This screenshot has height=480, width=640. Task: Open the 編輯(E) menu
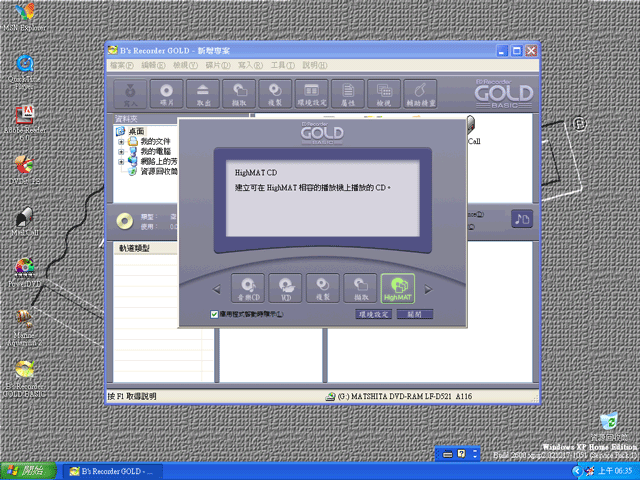pyautogui.click(x=153, y=65)
